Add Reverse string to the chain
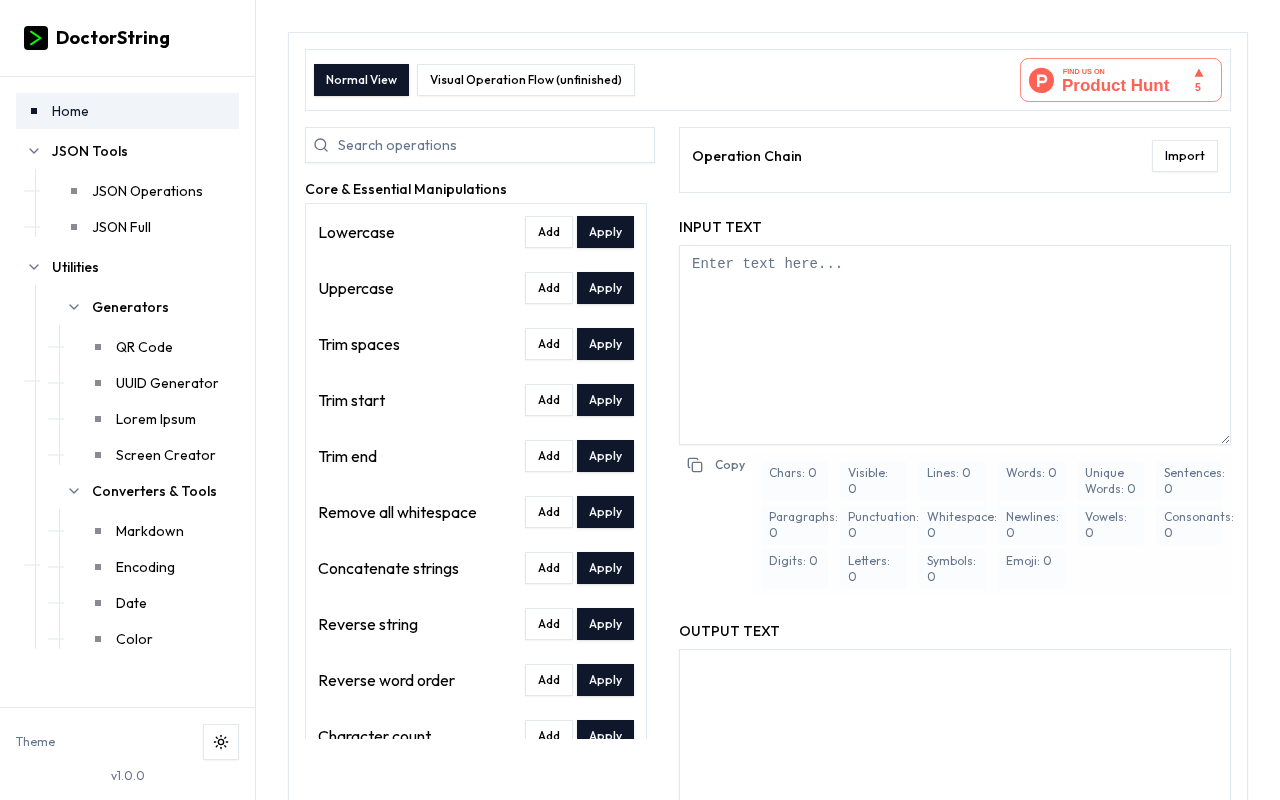 pos(549,624)
